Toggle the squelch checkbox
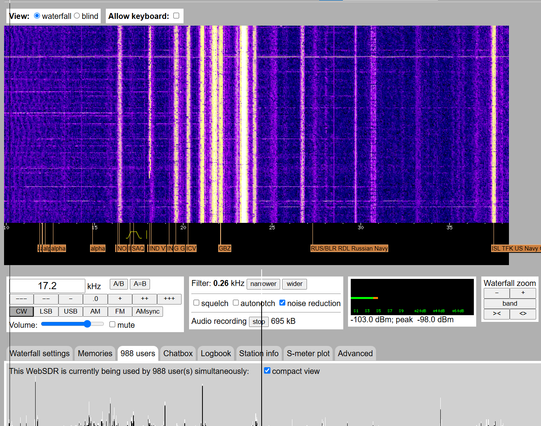The image size is (541, 426). 196,303
